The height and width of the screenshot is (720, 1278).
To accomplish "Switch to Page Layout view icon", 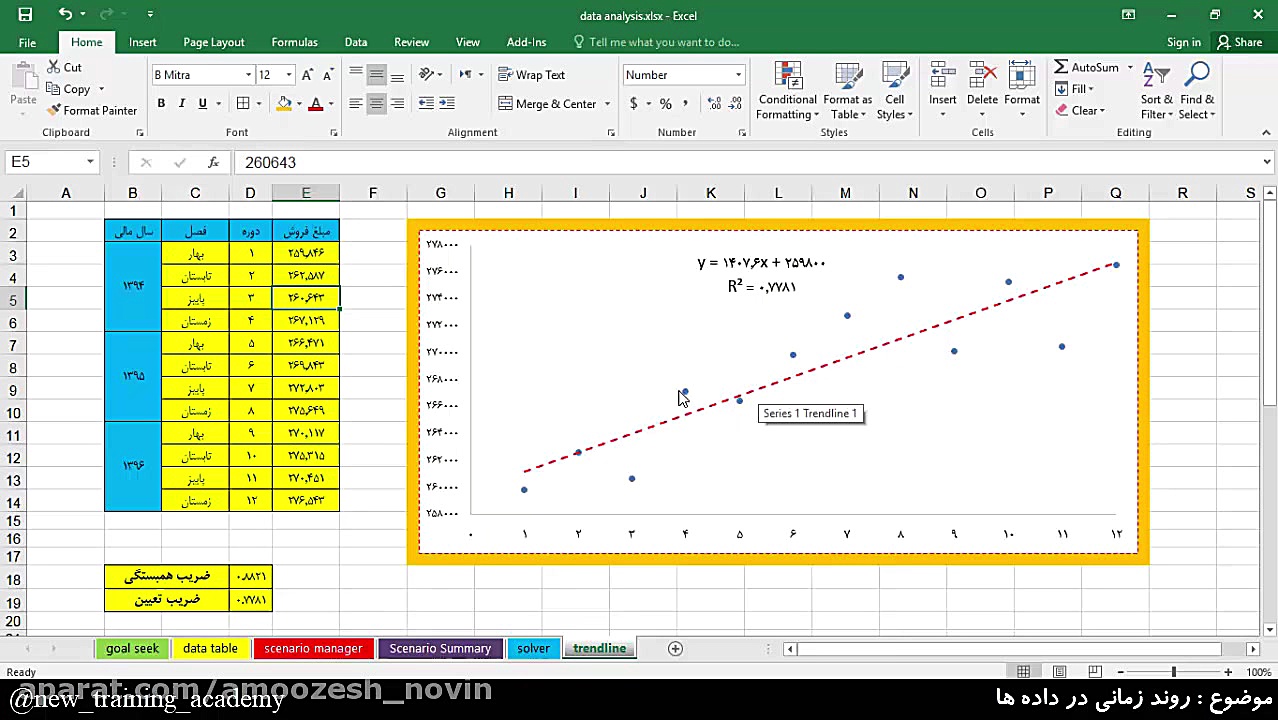I will (1059, 672).
